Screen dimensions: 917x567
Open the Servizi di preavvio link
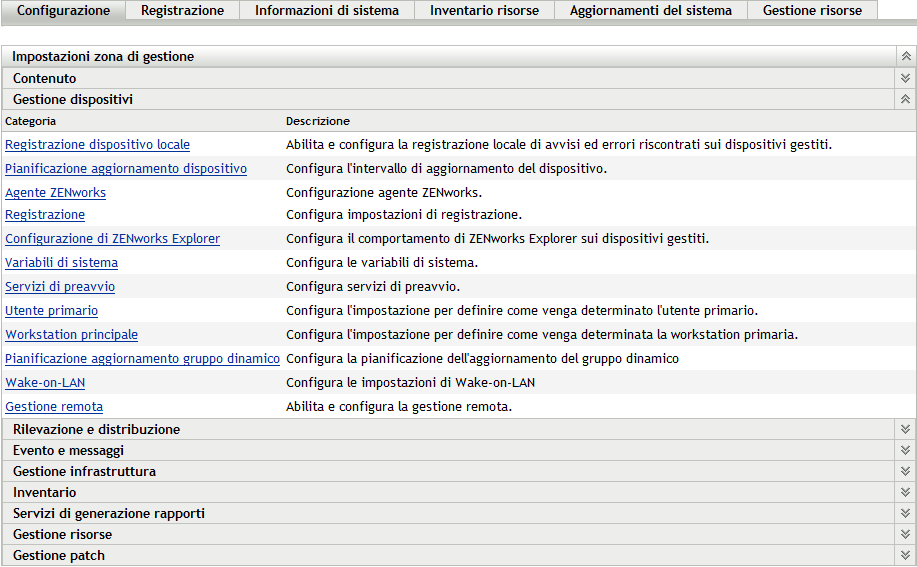tap(60, 286)
